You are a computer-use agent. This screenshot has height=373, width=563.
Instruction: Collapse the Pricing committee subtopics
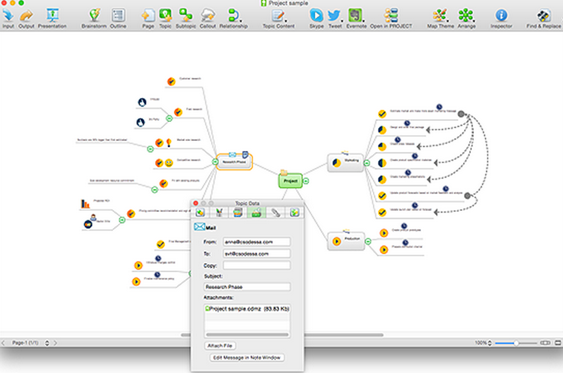click(x=122, y=220)
